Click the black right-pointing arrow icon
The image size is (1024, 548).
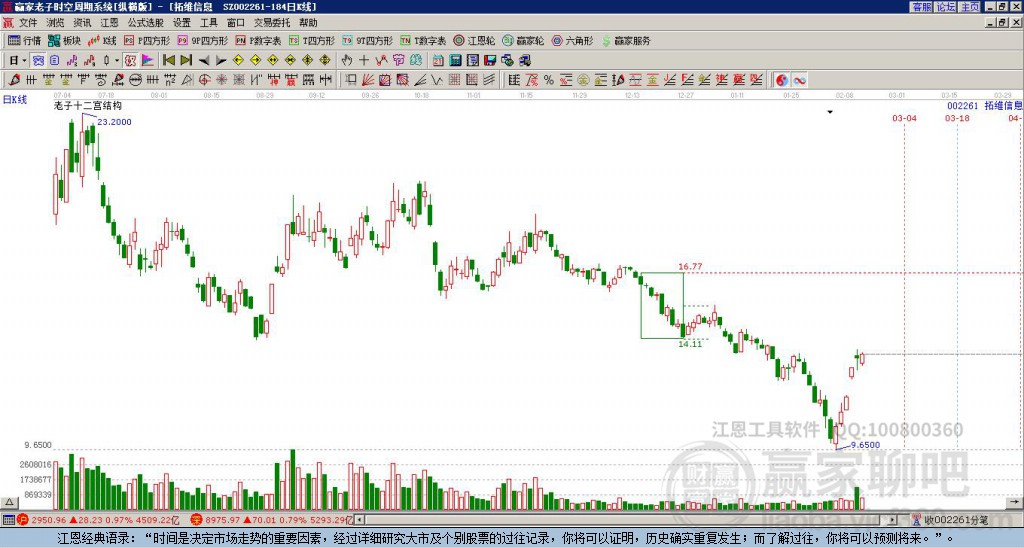(x=221, y=61)
